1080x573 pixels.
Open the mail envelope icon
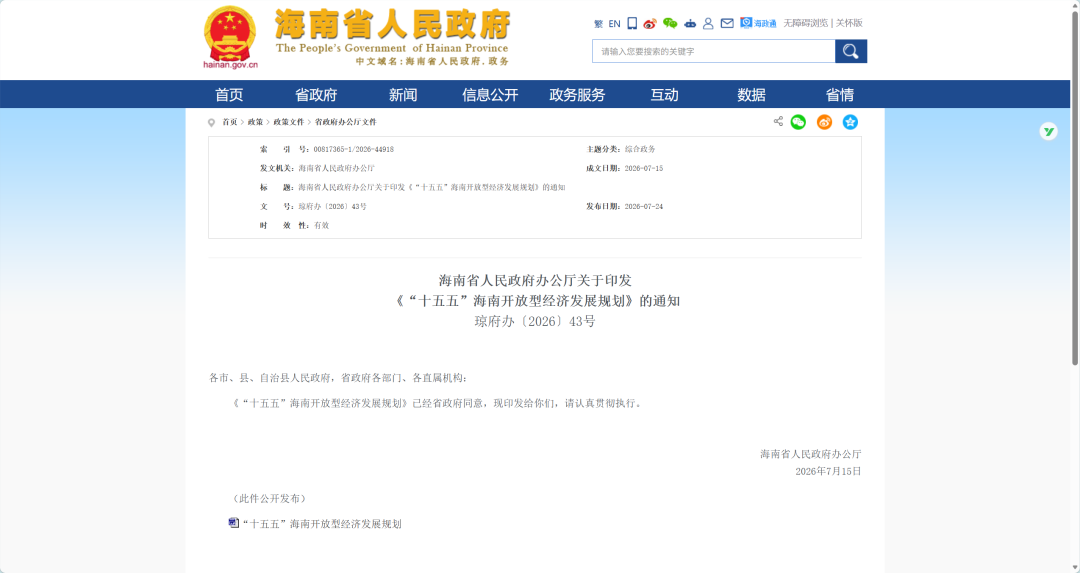click(727, 23)
